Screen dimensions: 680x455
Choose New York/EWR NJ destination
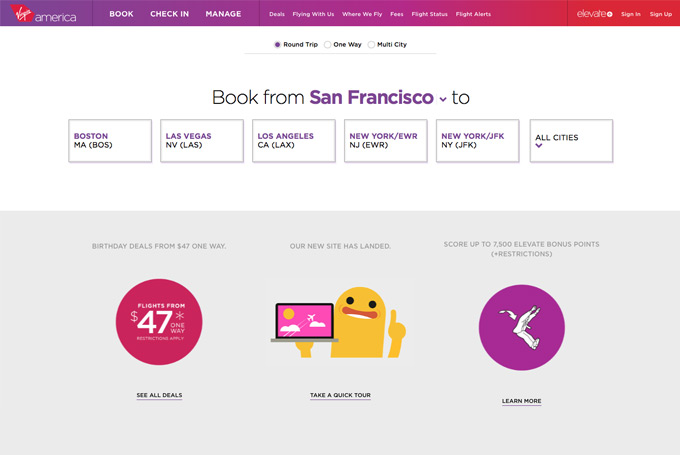coord(386,141)
